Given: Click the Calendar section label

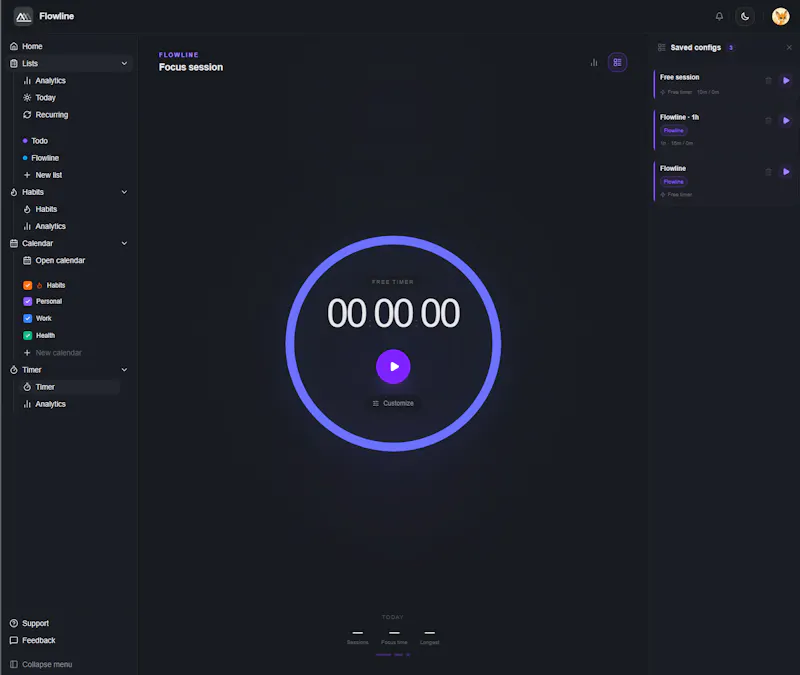Looking at the screenshot, I should pyautogui.click(x=38, y=243).
